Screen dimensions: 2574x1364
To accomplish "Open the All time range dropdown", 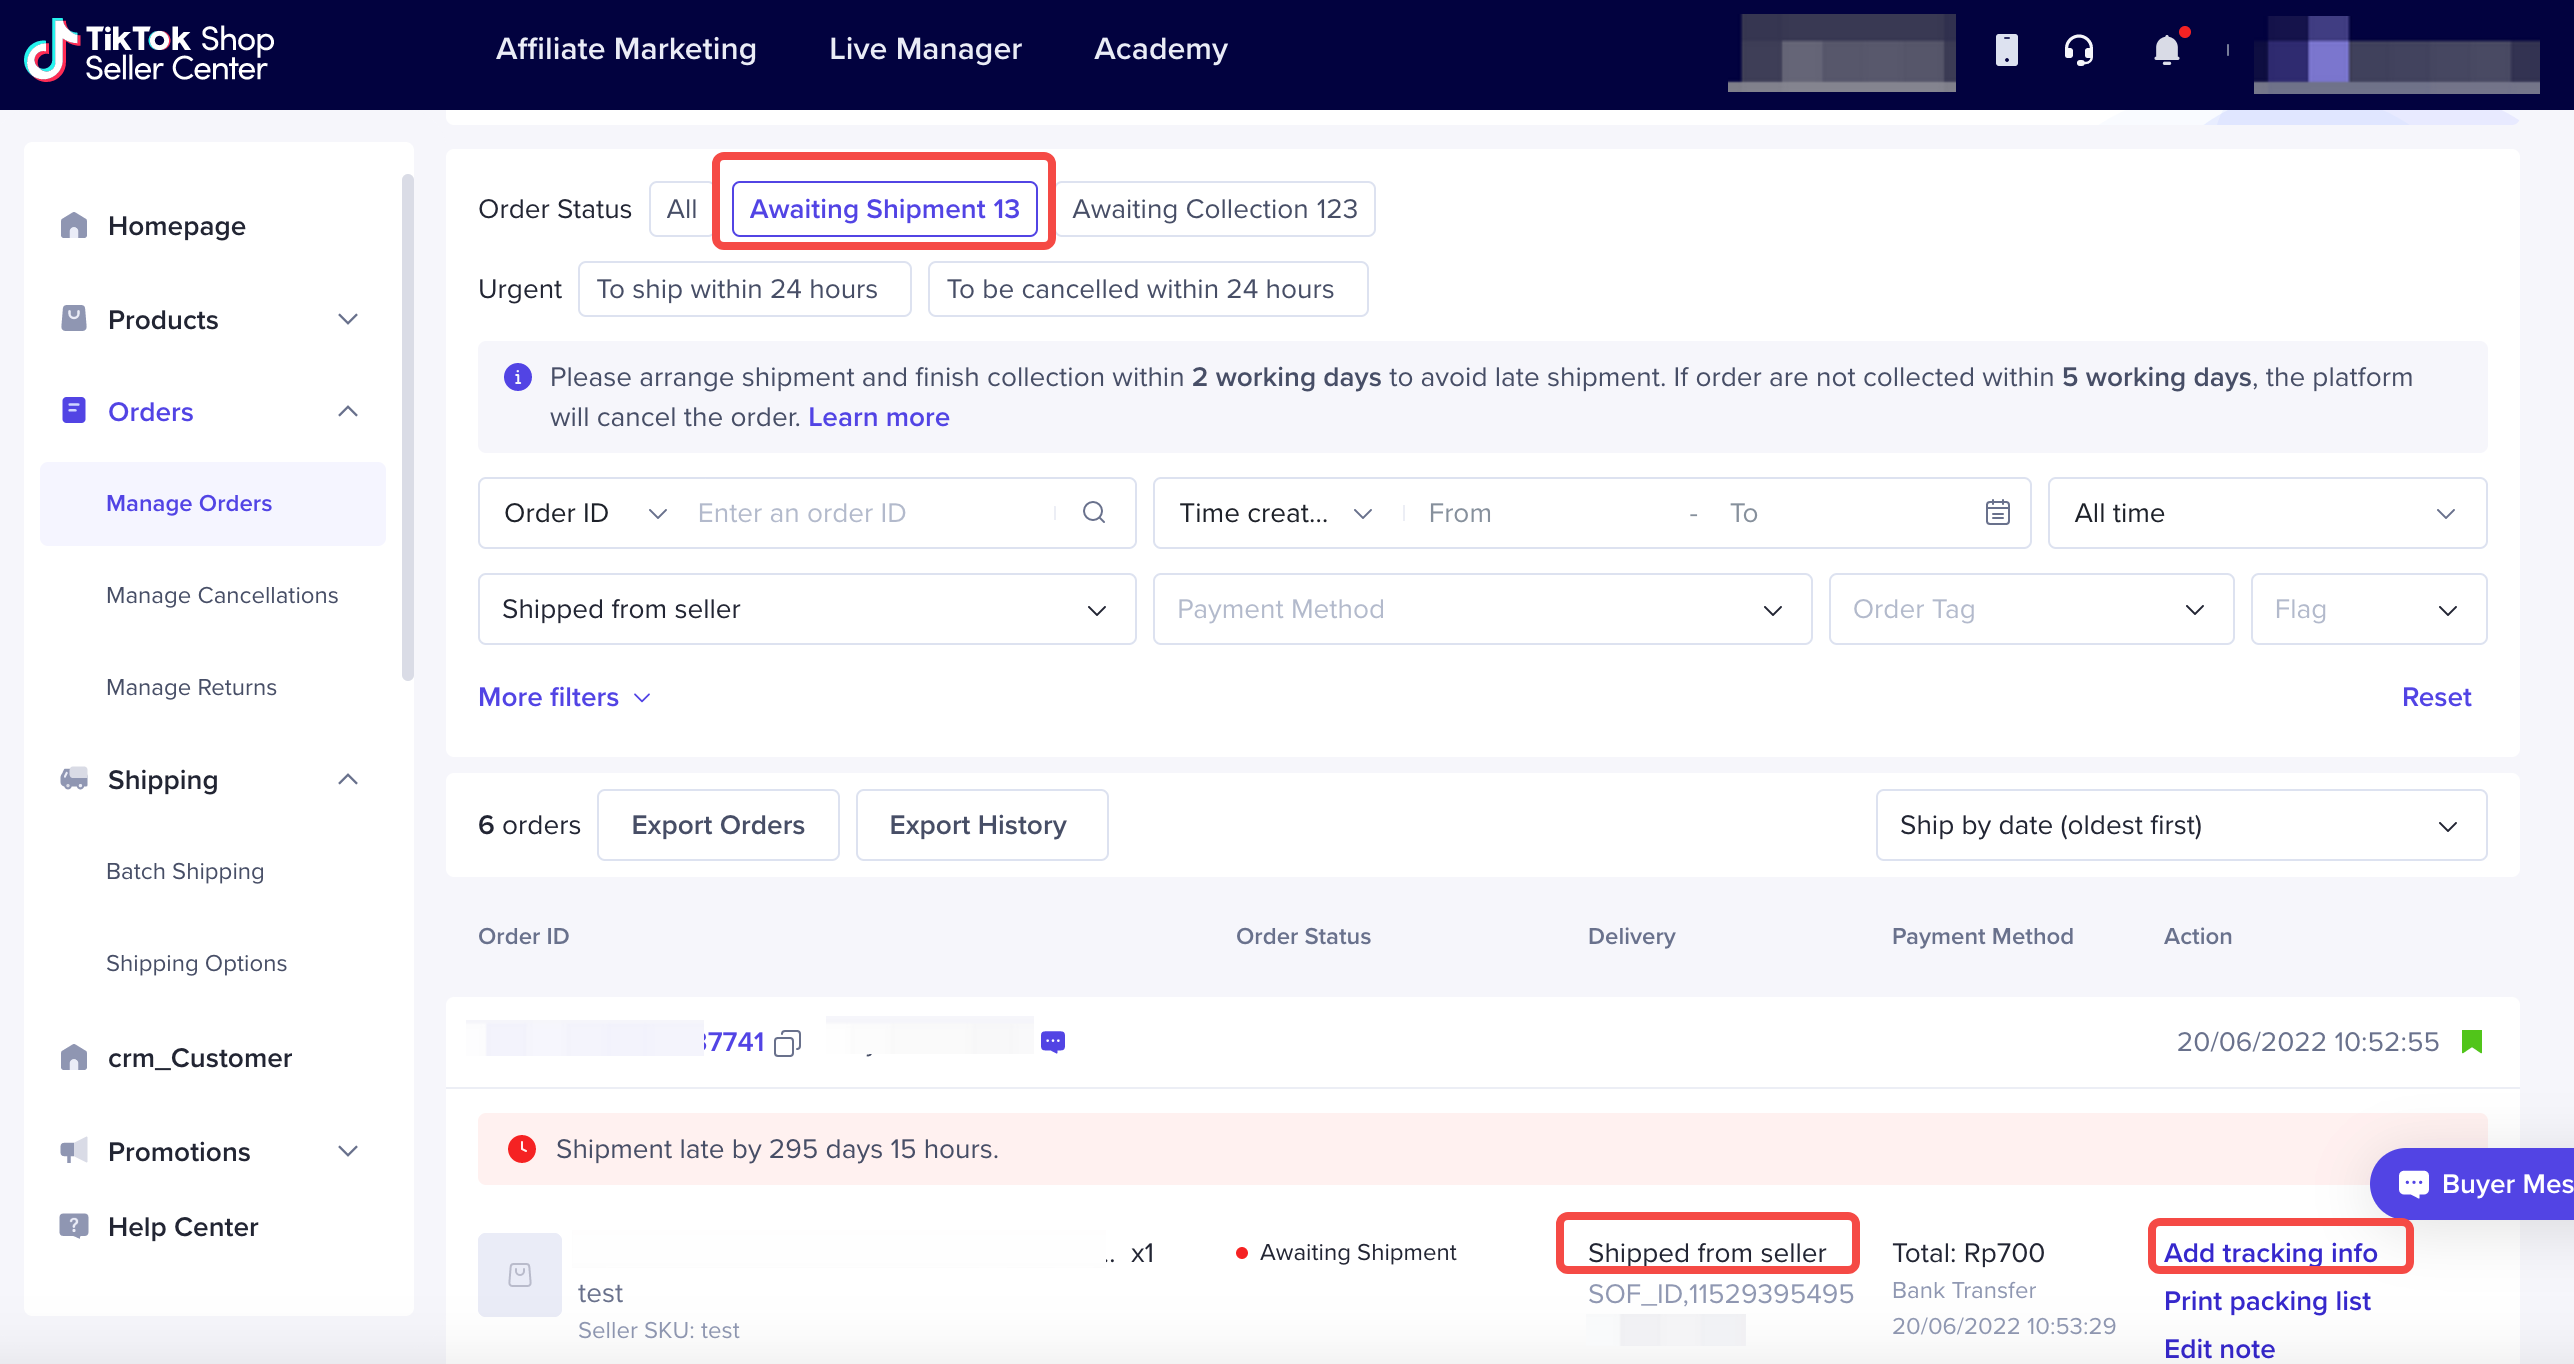I will 2267,513.
